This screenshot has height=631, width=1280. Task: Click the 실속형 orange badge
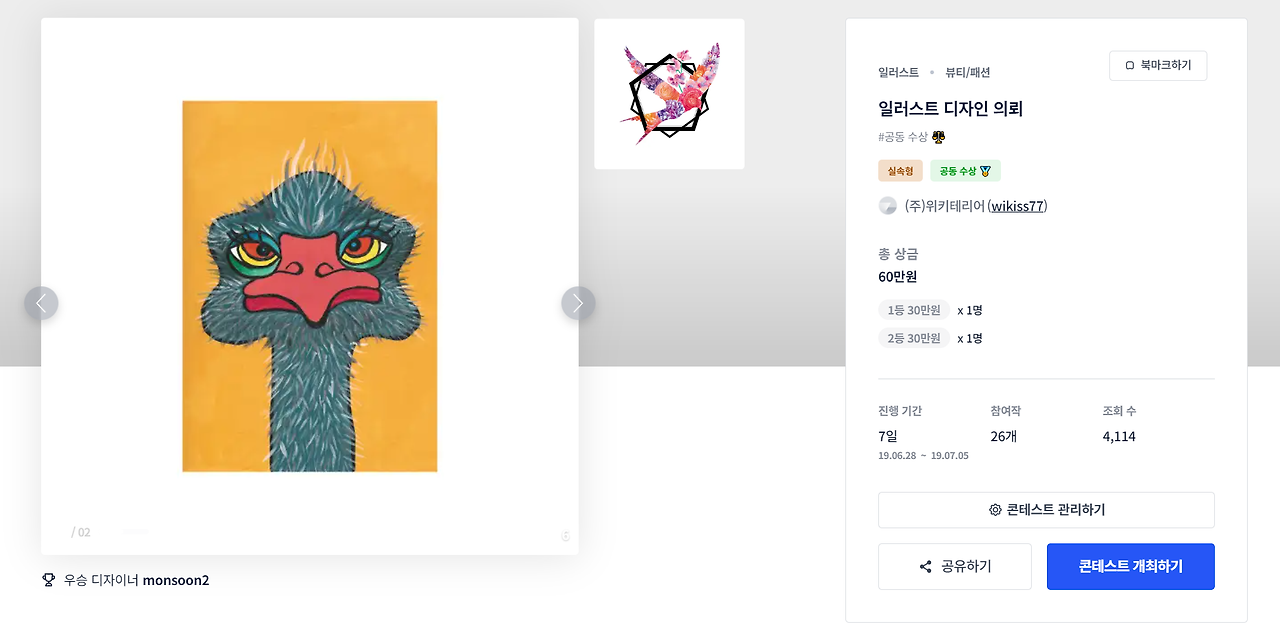tap(900, 171)
